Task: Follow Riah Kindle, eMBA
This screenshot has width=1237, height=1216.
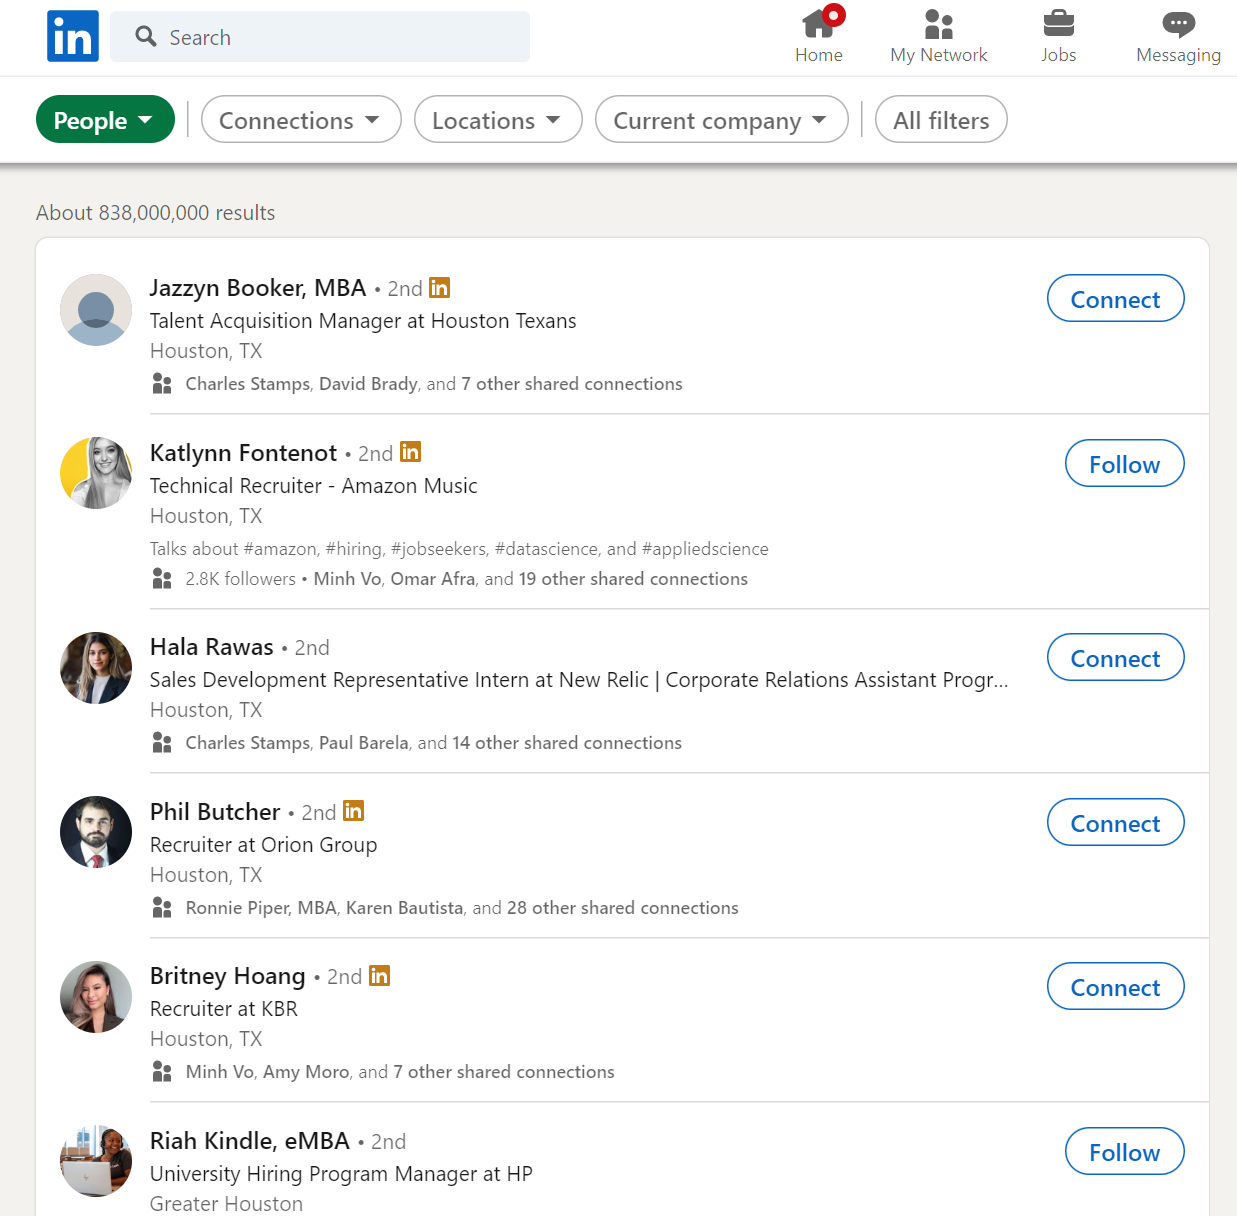Action: [1124, 1151]
